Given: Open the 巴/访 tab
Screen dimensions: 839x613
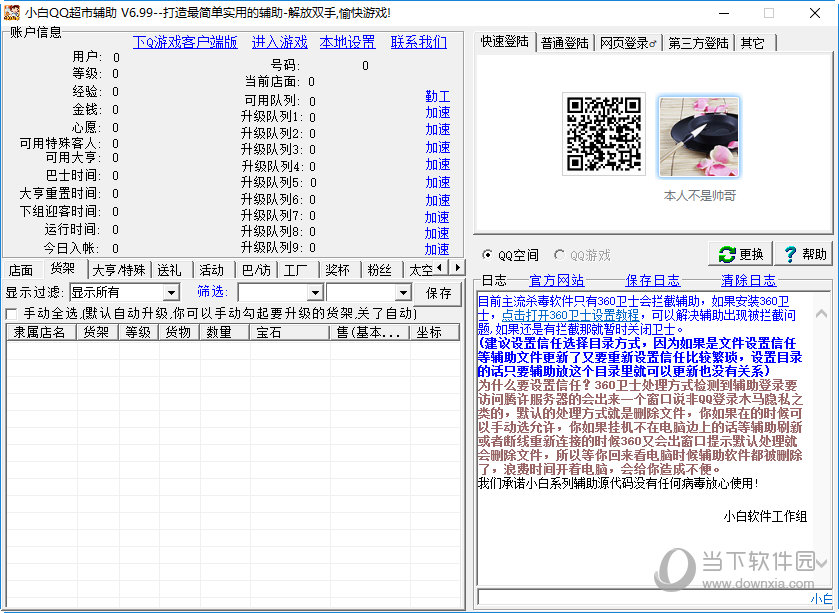Looking at the screenshot, I should click(x=256, y=270).
